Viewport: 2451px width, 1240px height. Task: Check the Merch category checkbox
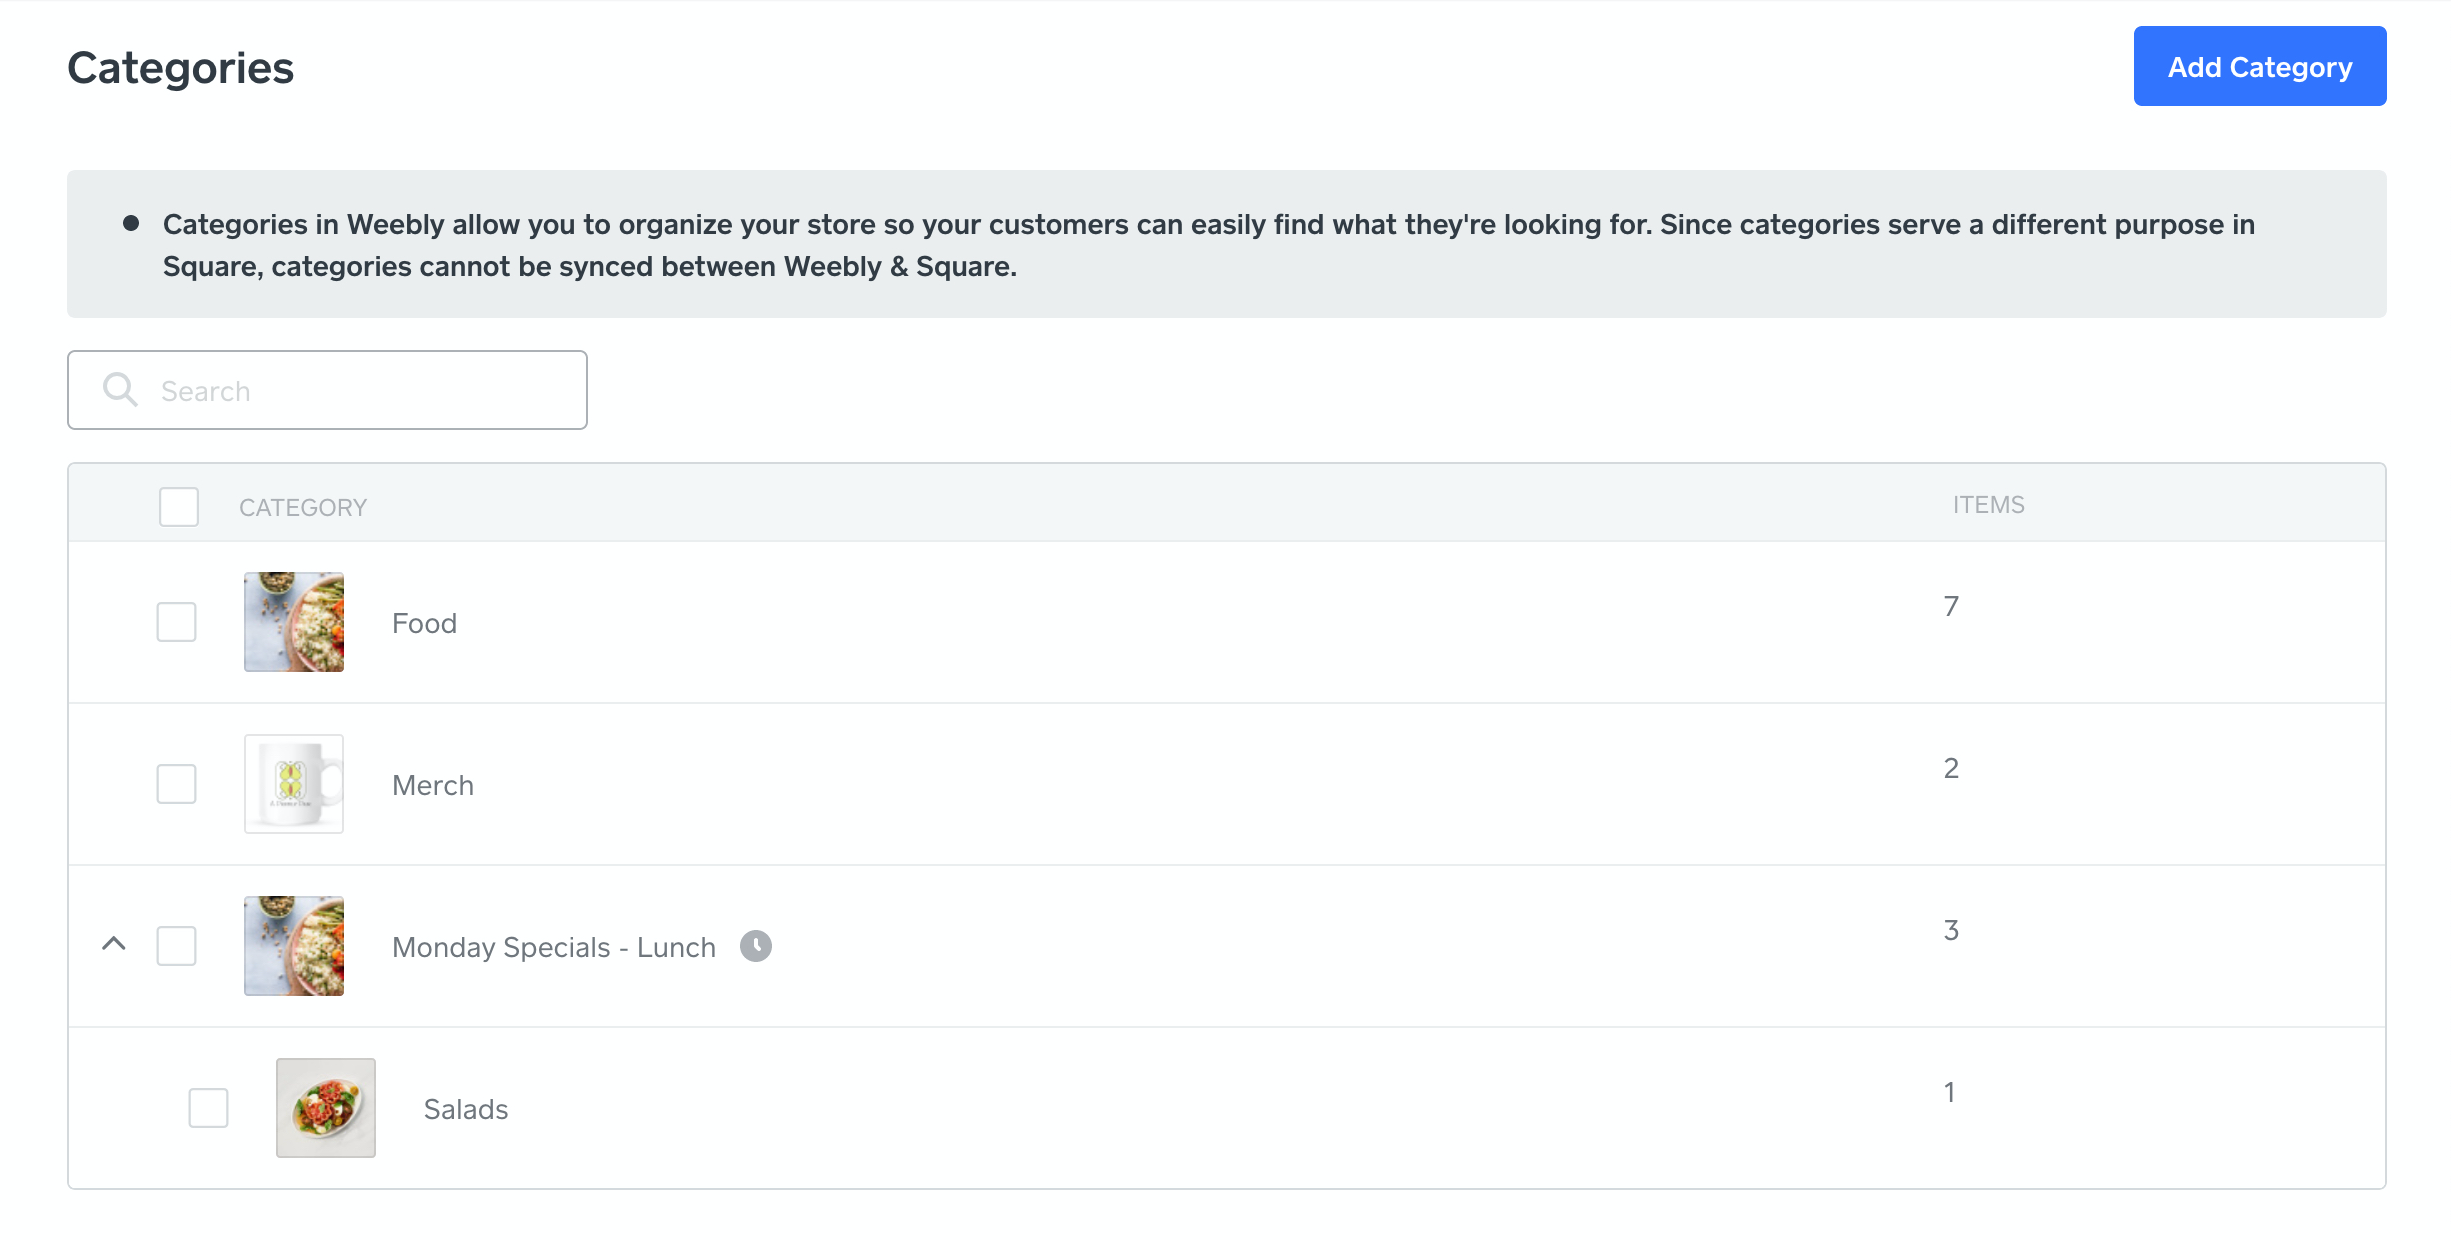point(177,784)
